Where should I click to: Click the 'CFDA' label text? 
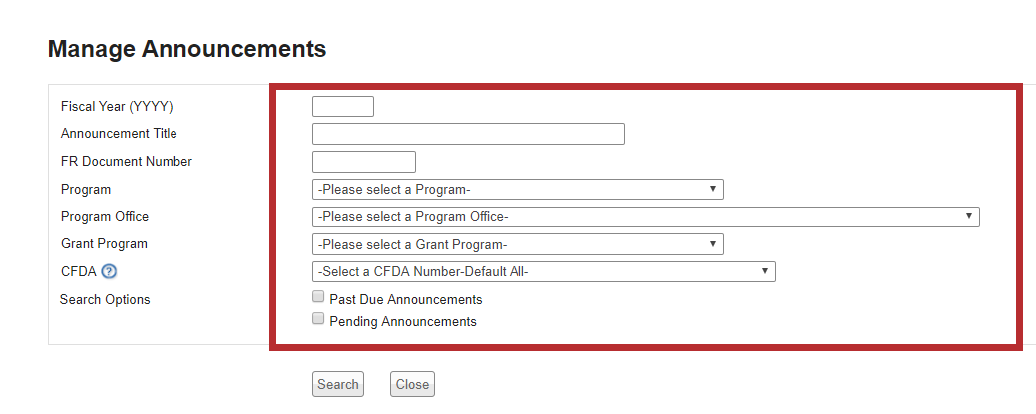pyautogui.click(x=78, y=271)
